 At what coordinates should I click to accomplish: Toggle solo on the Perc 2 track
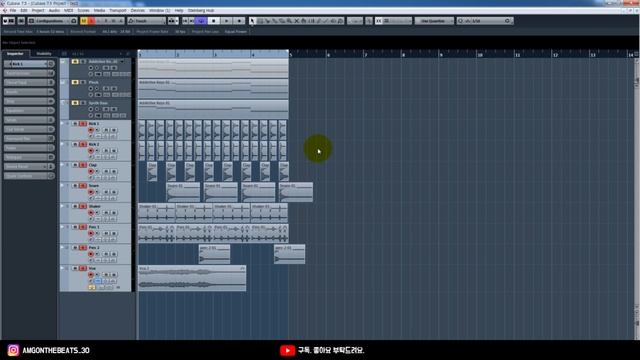[x=83, y=248]
